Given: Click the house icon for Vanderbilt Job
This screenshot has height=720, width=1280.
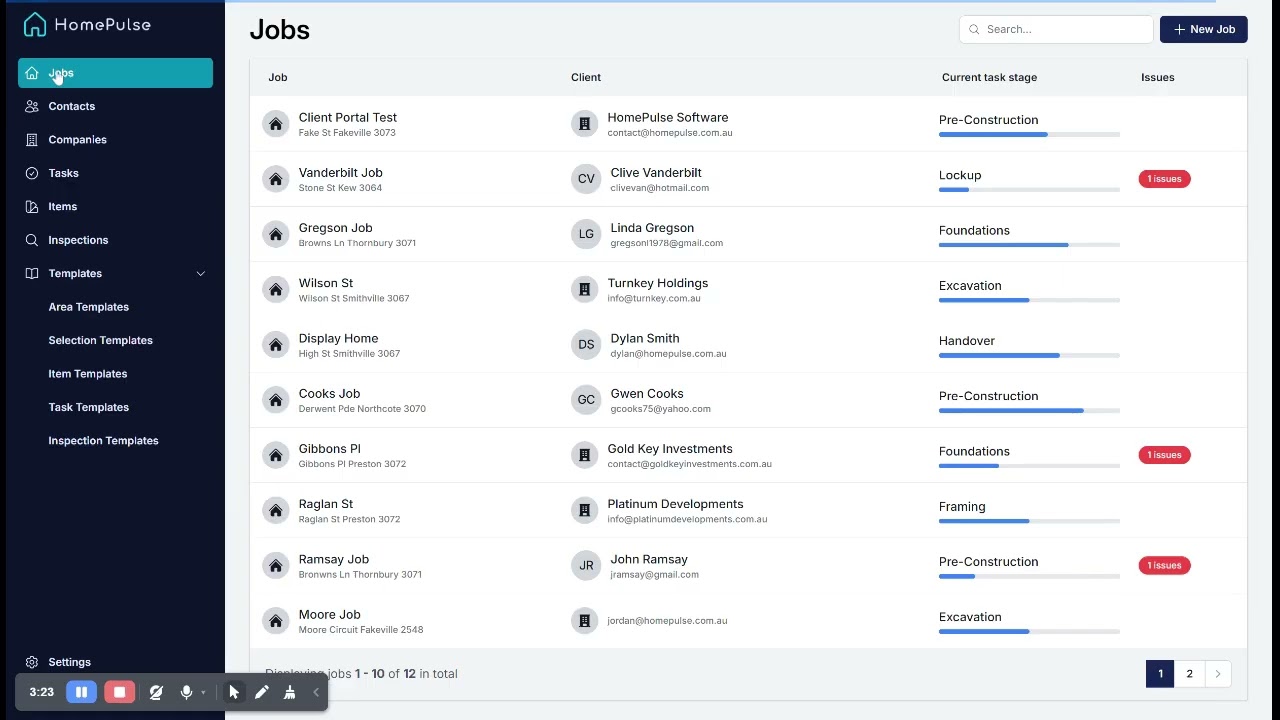Looking at the screenshot, I should [275, 179].
